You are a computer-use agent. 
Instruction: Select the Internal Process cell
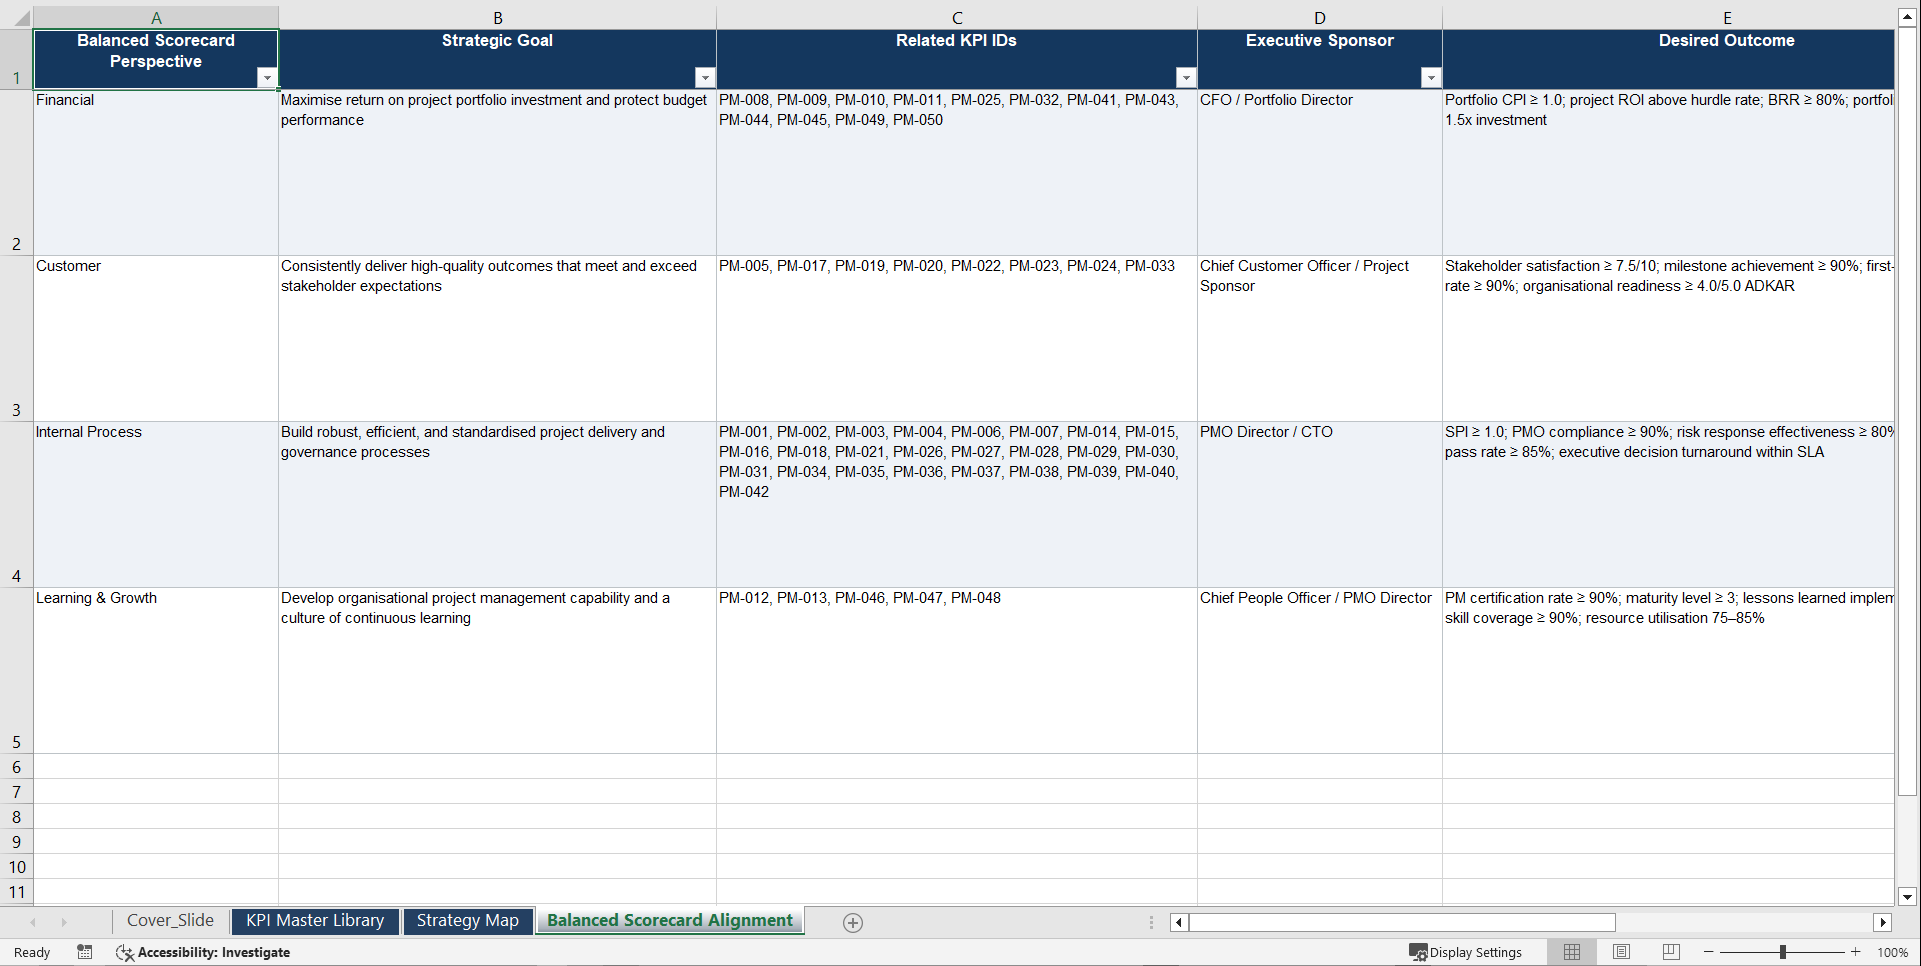pyautogui.click(x=156, y=505)
